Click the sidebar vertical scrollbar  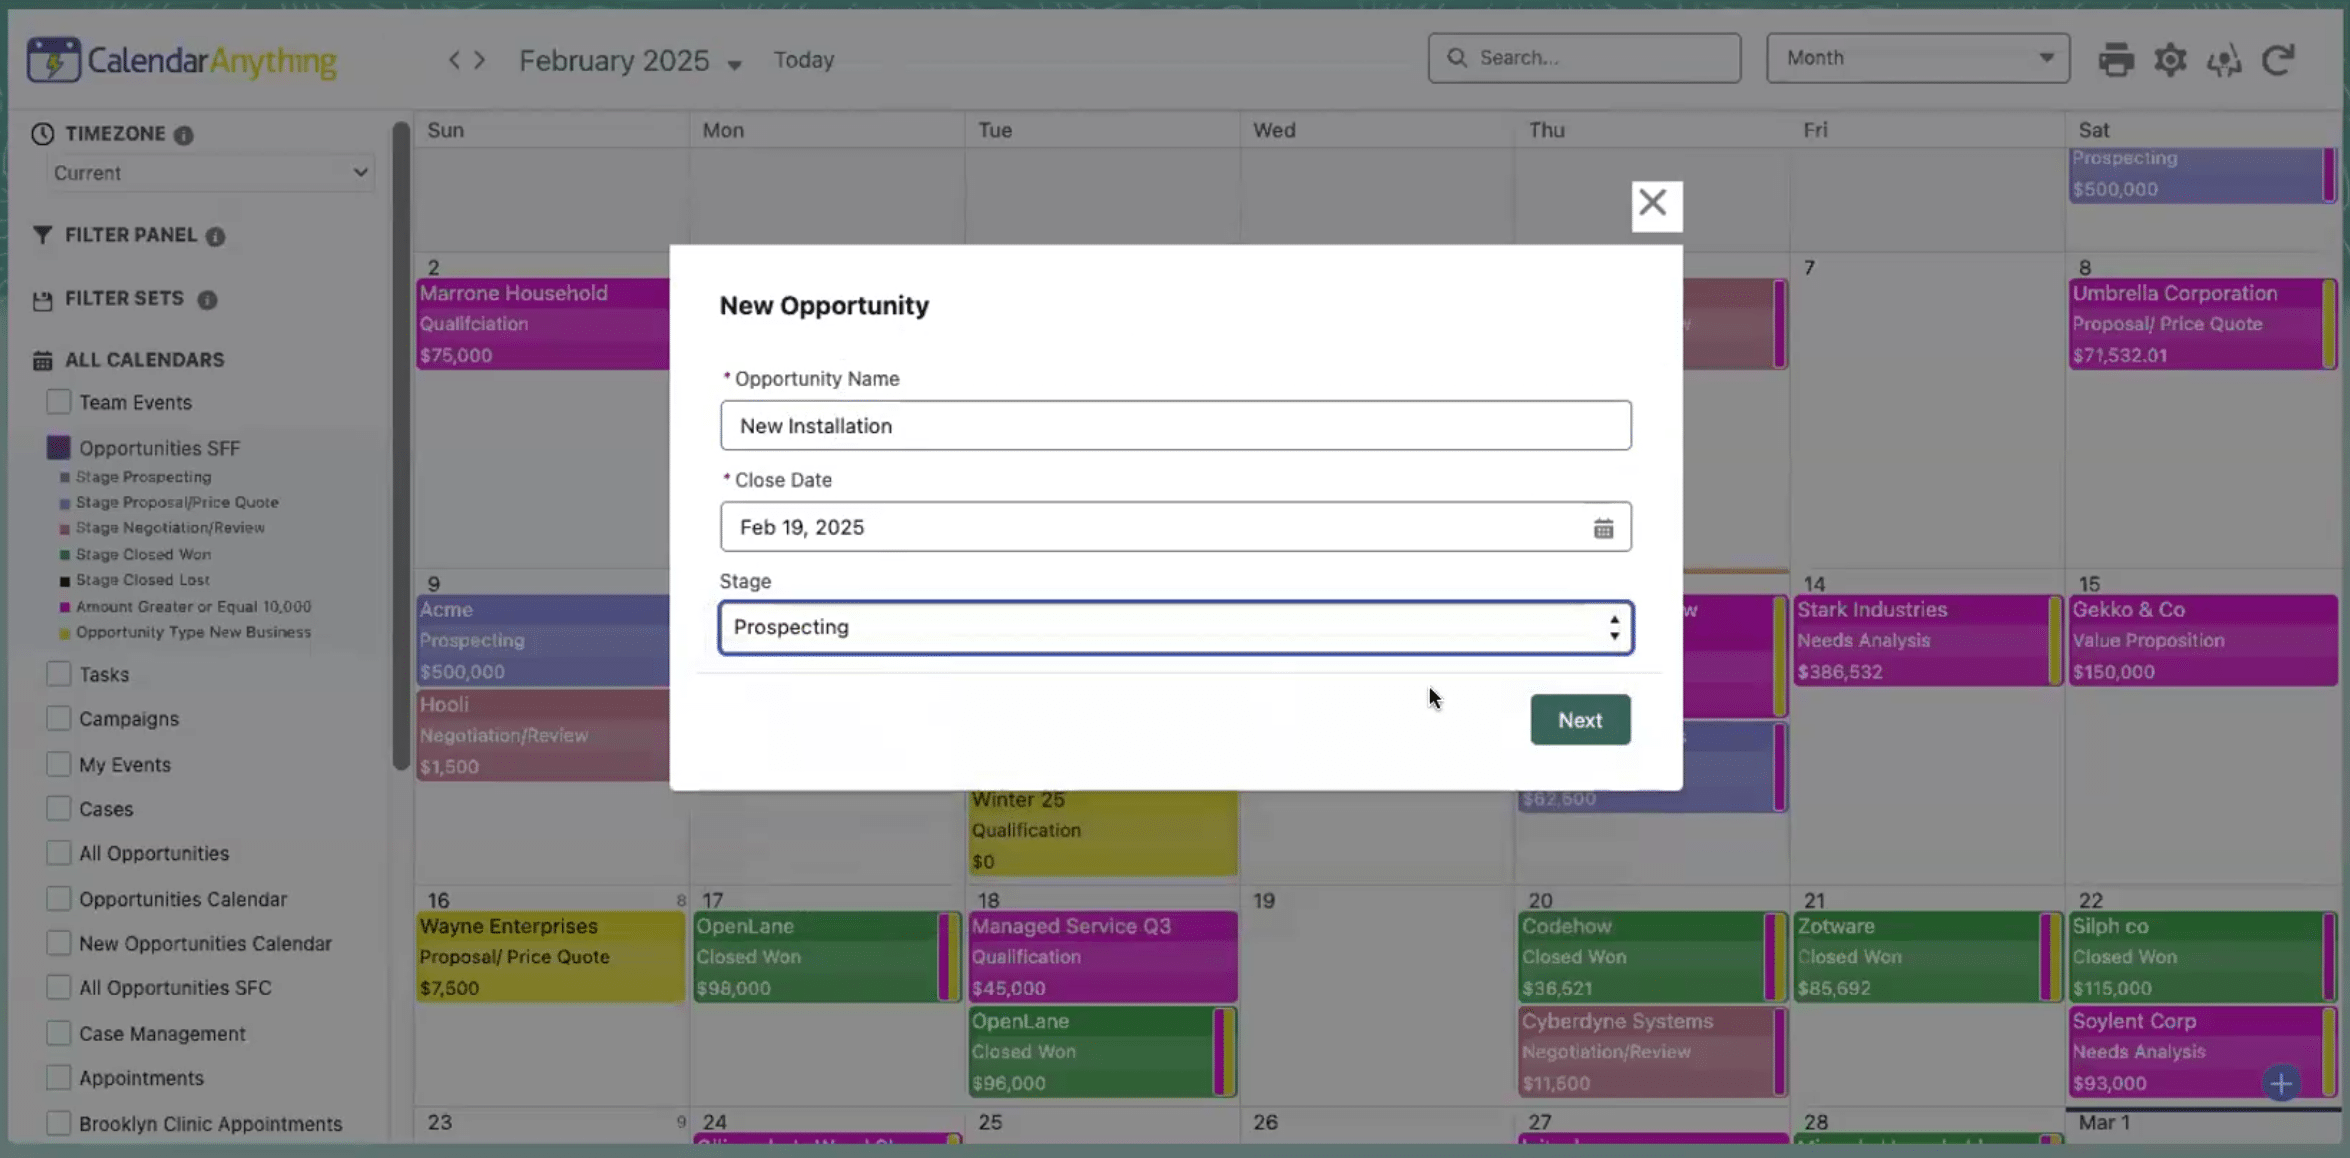tap(401, 445)
